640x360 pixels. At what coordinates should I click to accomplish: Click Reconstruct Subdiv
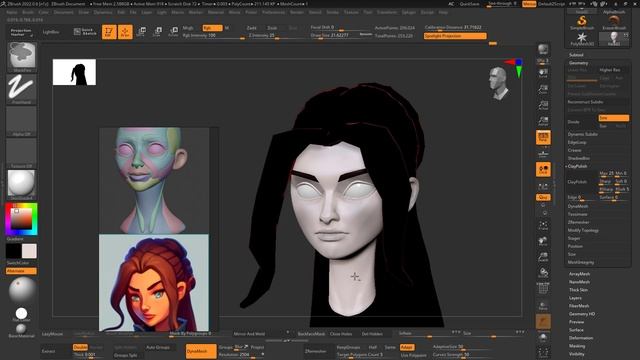[x=585, y=102]
